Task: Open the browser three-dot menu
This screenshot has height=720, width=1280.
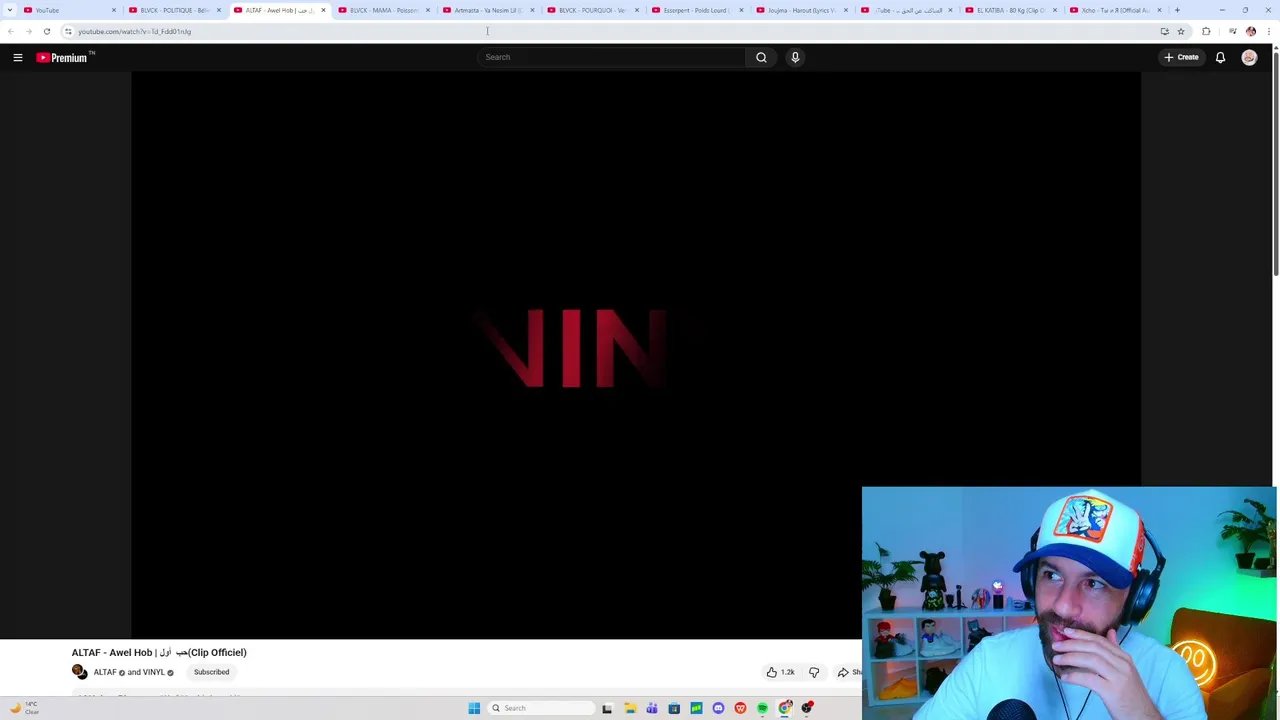Action: point(1269,32)
